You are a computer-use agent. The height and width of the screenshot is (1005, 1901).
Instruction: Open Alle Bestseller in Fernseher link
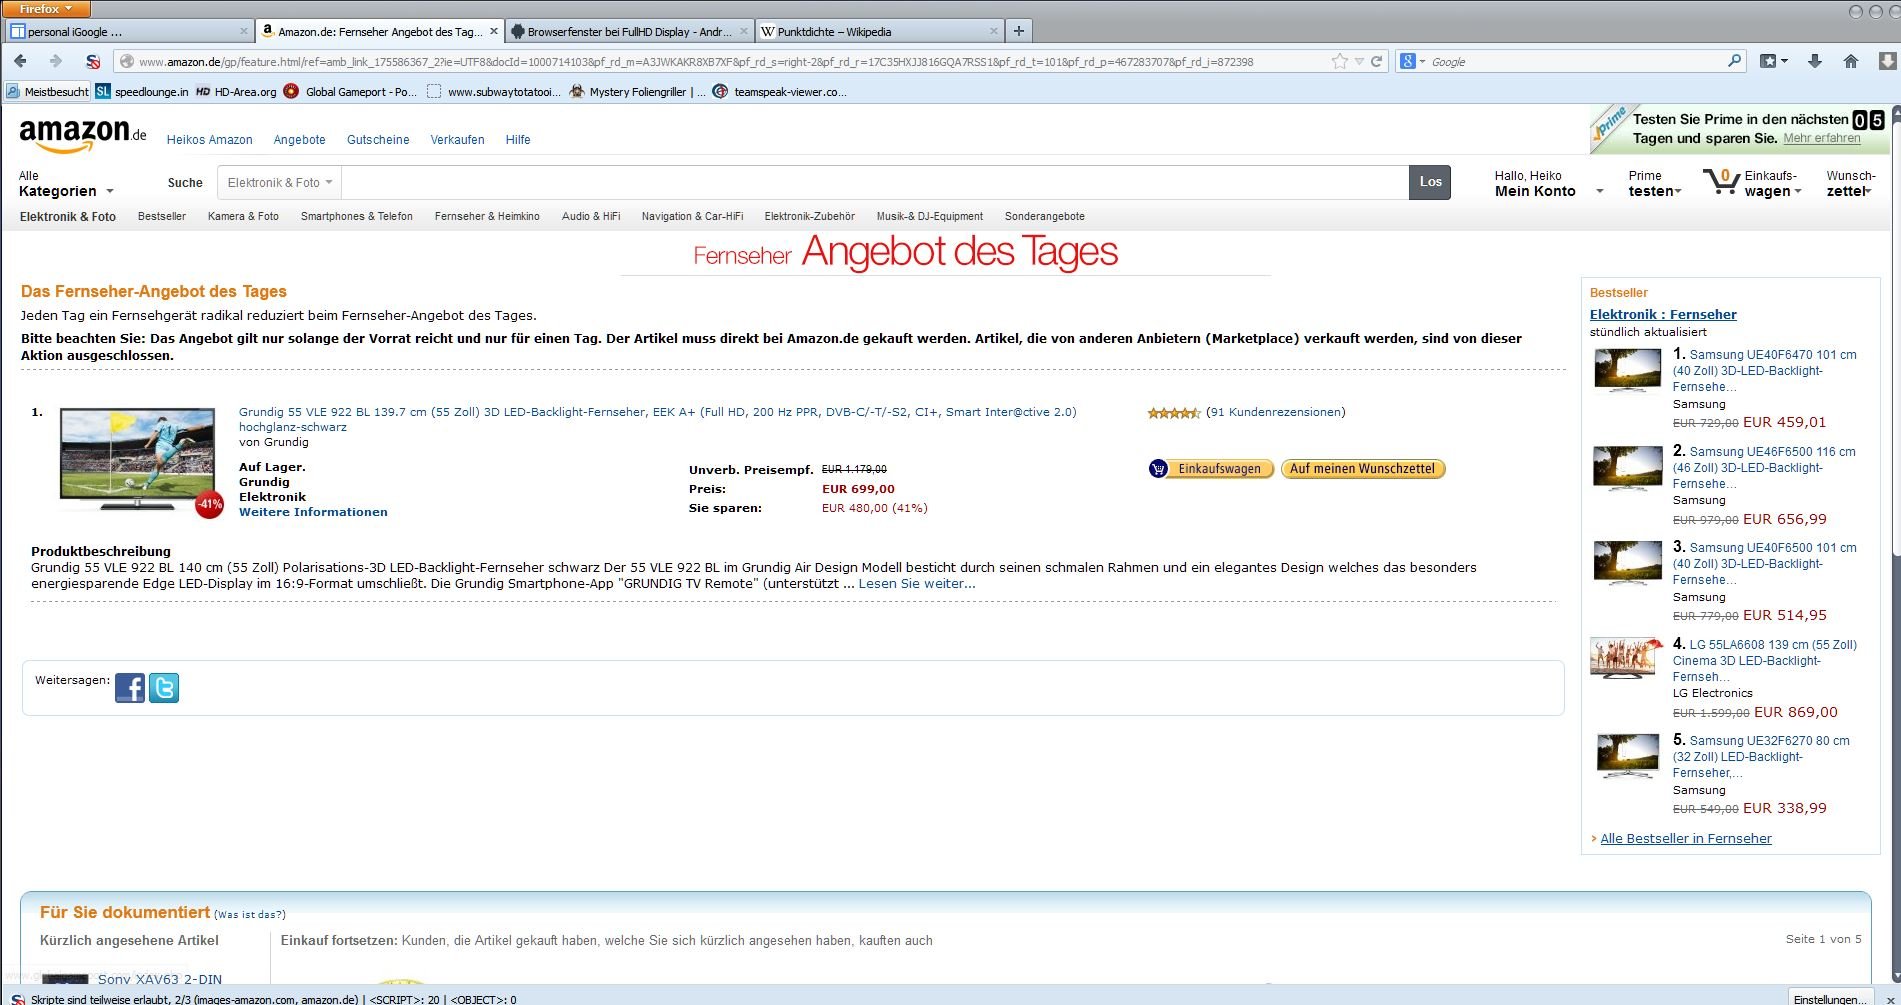tap(1686, 839)
